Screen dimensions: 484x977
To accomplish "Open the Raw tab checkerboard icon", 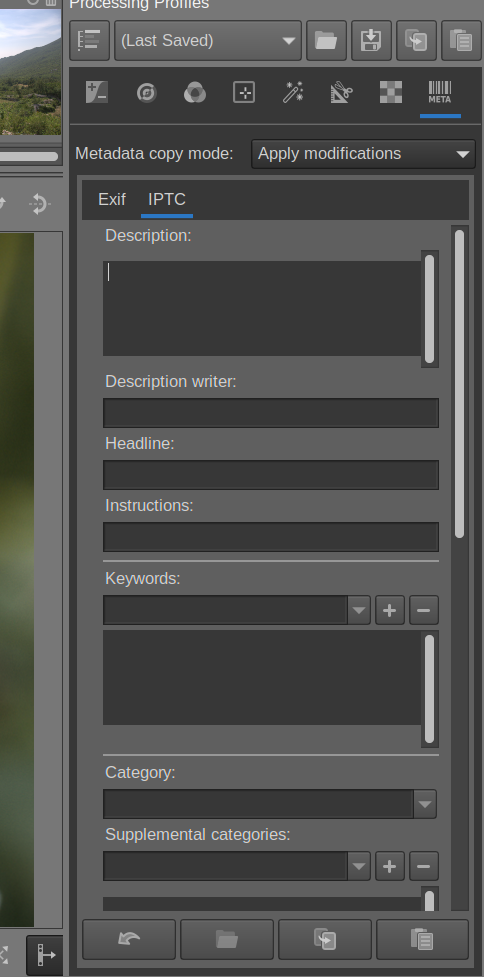I will point(391,92).
